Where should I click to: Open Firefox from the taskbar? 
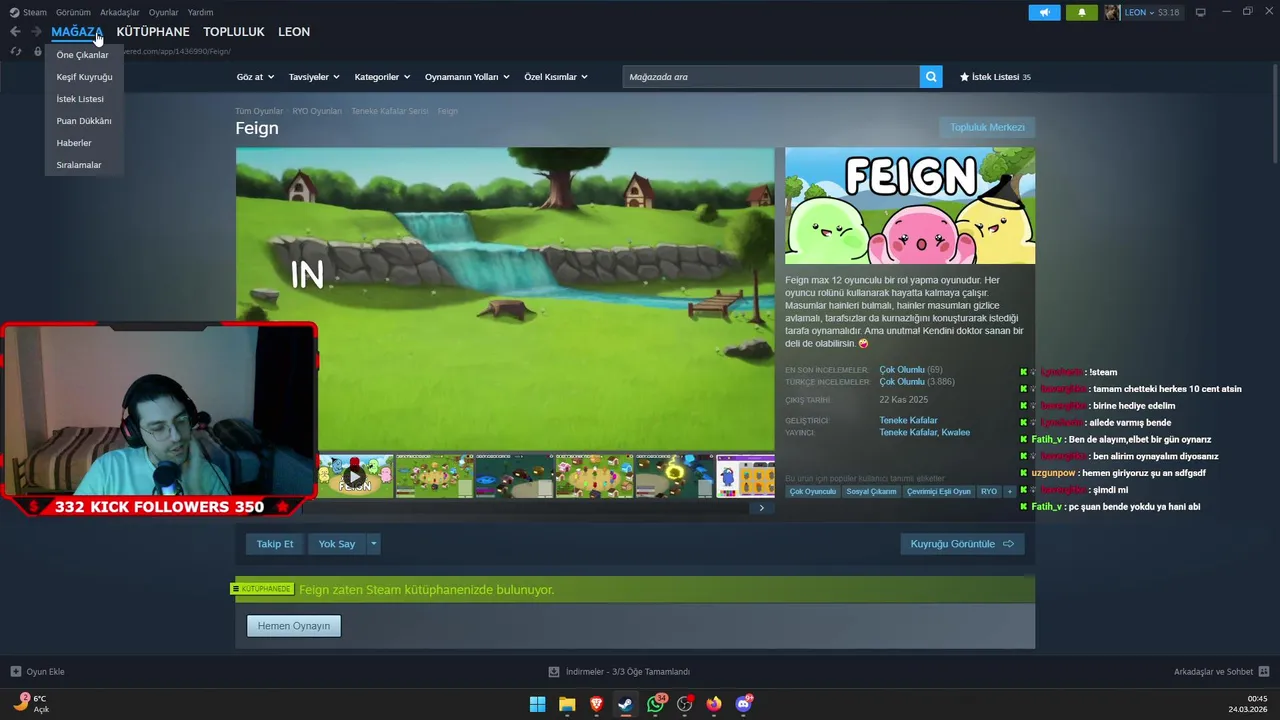coord(713,704)
